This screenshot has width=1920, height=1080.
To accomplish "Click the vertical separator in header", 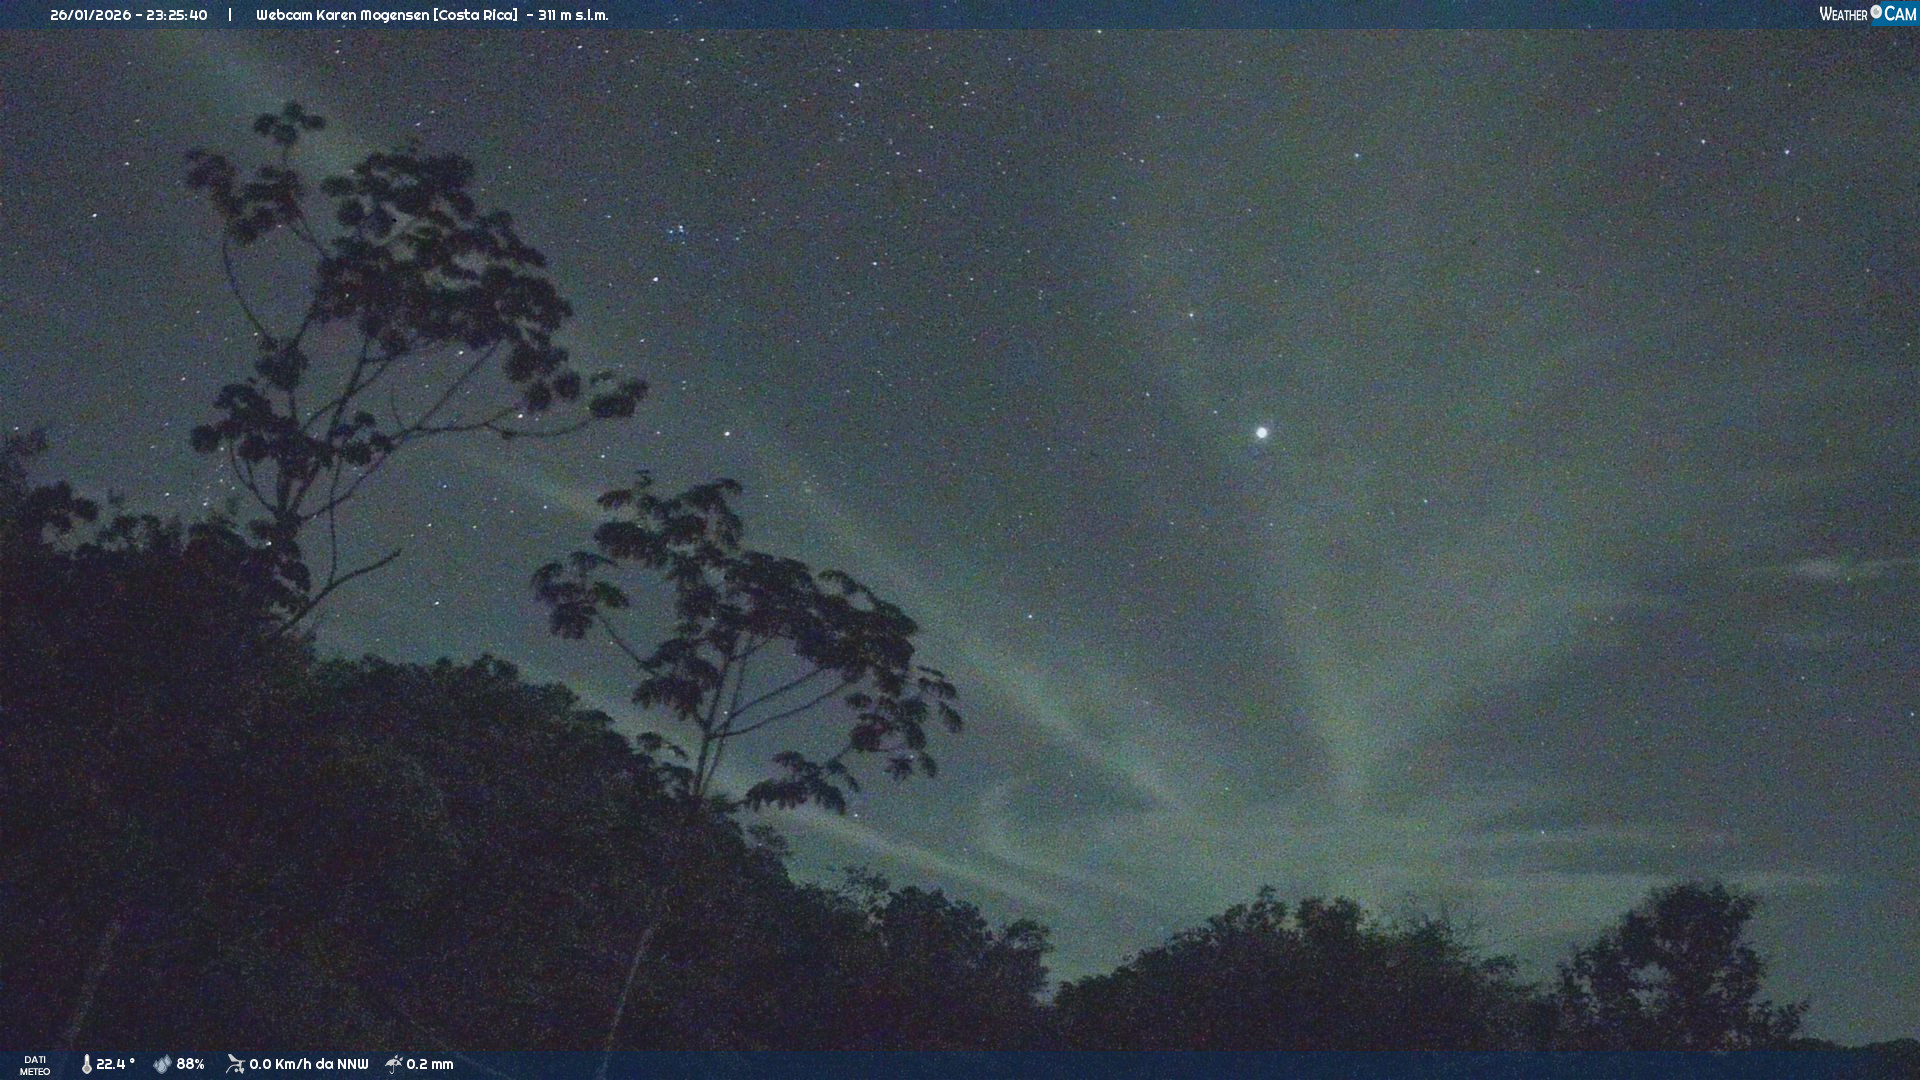I will pyautogui.click(x=230, y=15).
